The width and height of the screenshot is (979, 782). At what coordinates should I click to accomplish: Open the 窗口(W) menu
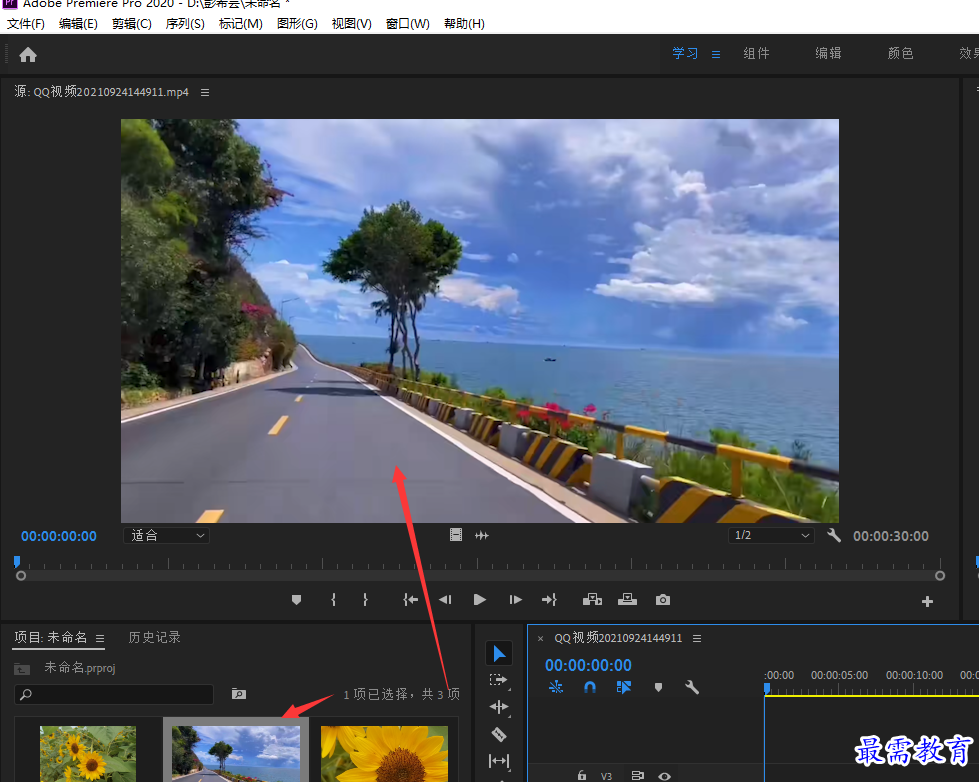408,24
